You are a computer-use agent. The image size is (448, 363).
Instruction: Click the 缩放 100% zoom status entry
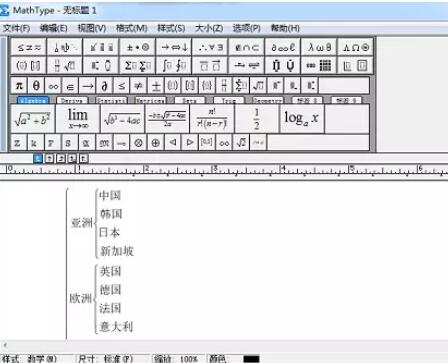pyautogui.click(x=177, y=359)
